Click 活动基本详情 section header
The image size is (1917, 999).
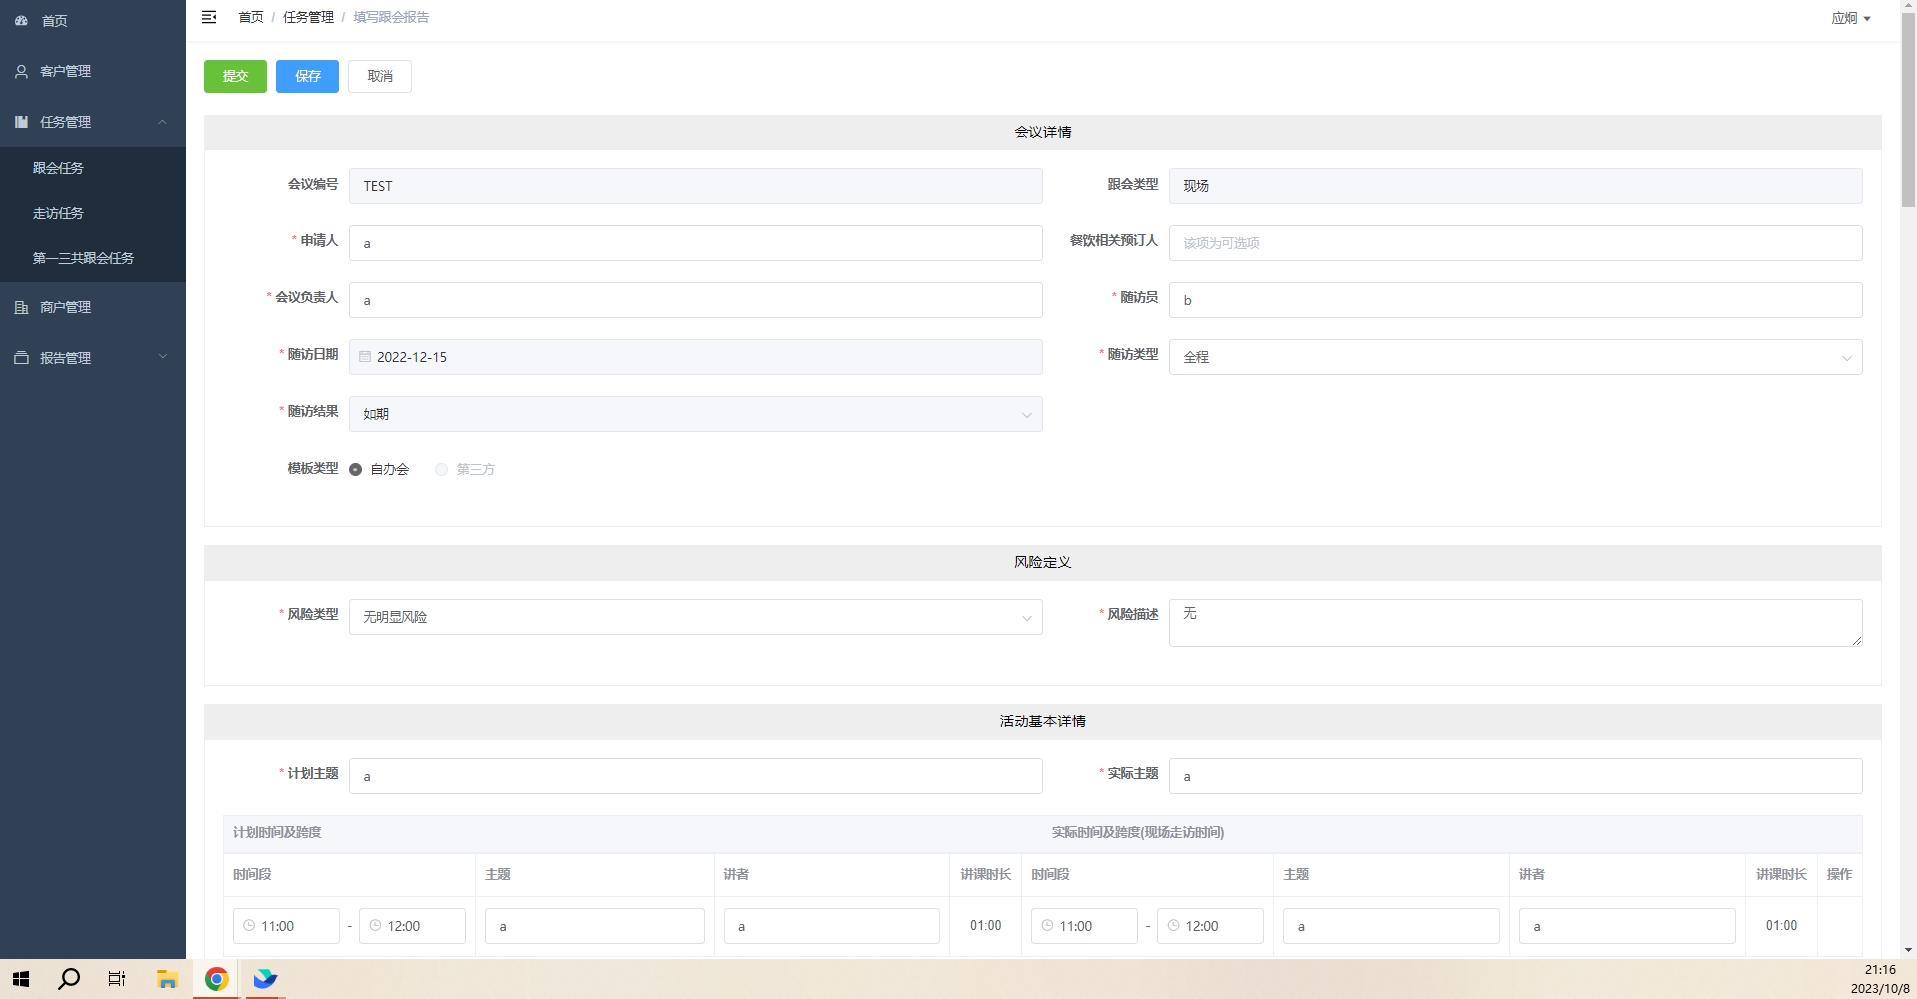[1042, 721]
